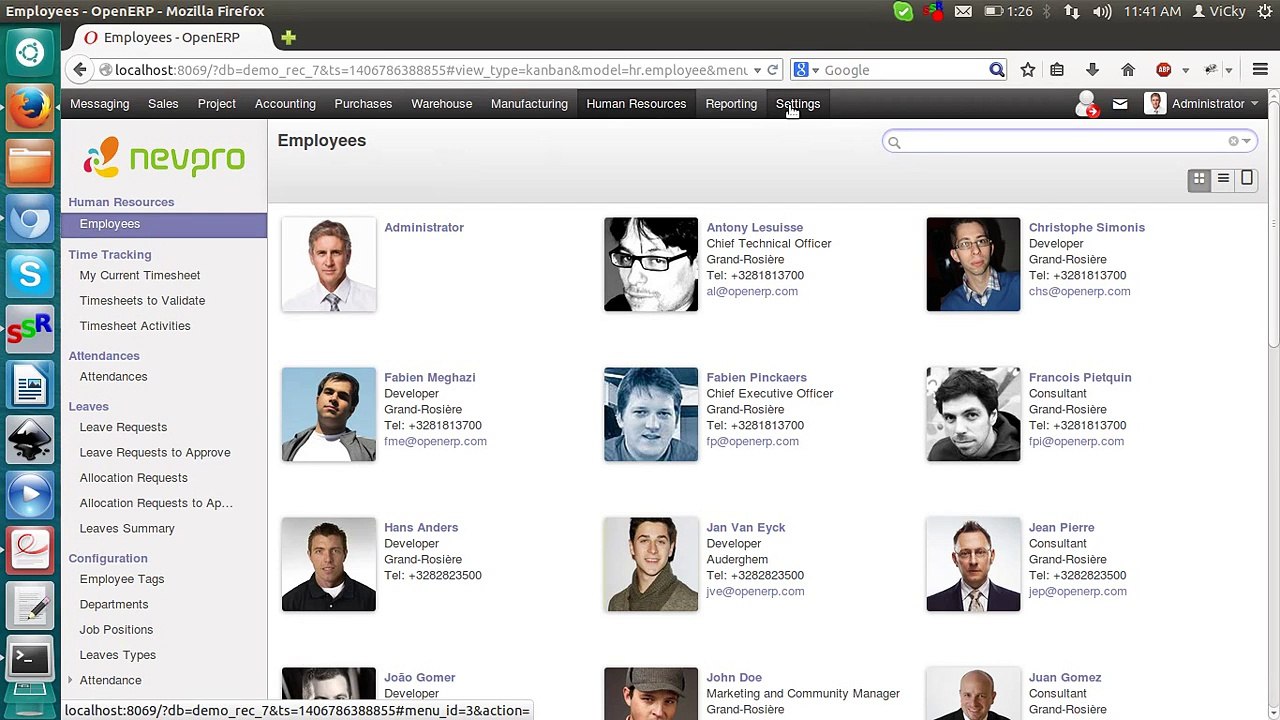Open system volume indicator
1280x720 pixels.
pyautogui.click(x=1102, y=12)
